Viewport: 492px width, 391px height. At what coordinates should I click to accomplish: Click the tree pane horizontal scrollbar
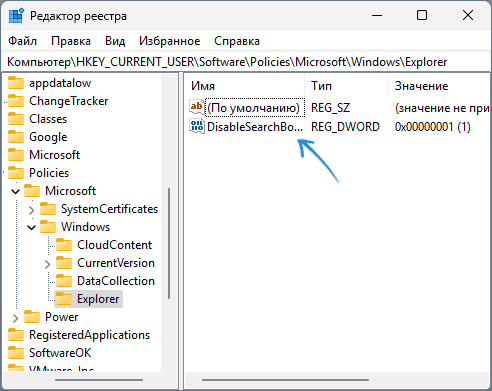click(99, 380)
